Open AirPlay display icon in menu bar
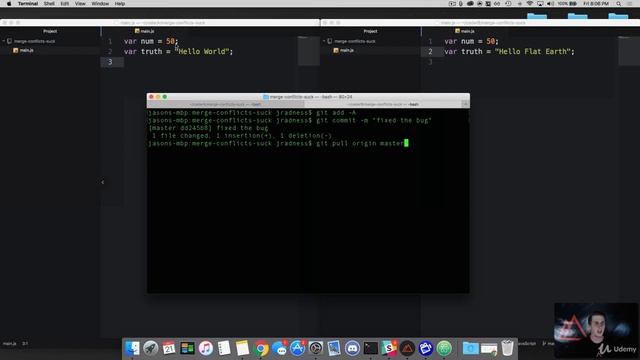The width and height of the screenshot is (640, 360). [540, 4]
